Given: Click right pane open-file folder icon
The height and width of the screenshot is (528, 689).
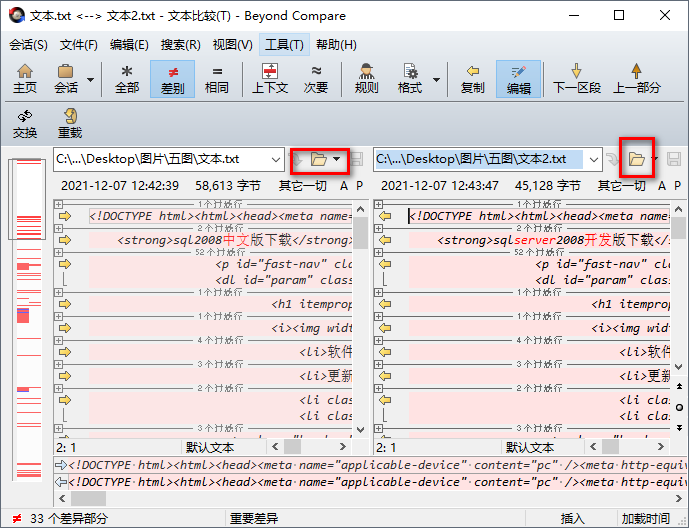Looking at the screenshot, I should point(636,159).
